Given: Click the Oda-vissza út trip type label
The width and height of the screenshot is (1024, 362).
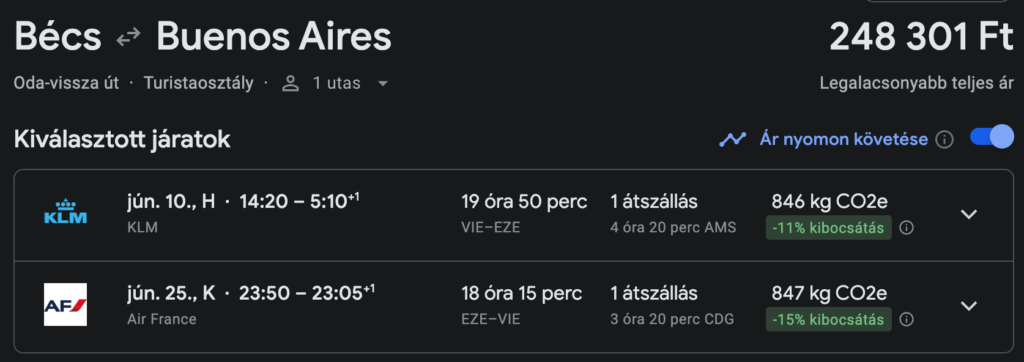Looking at the screenshot, I should [67, 84].
